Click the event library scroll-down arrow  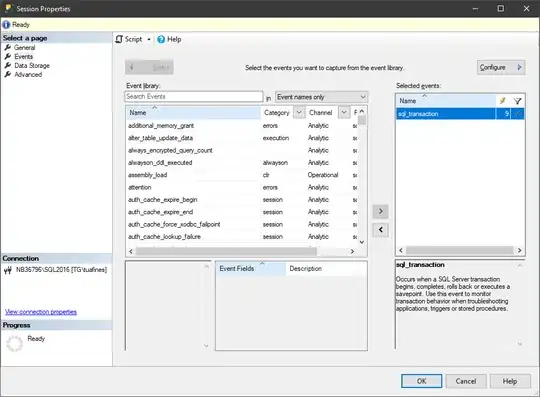(x=362, y=242)
